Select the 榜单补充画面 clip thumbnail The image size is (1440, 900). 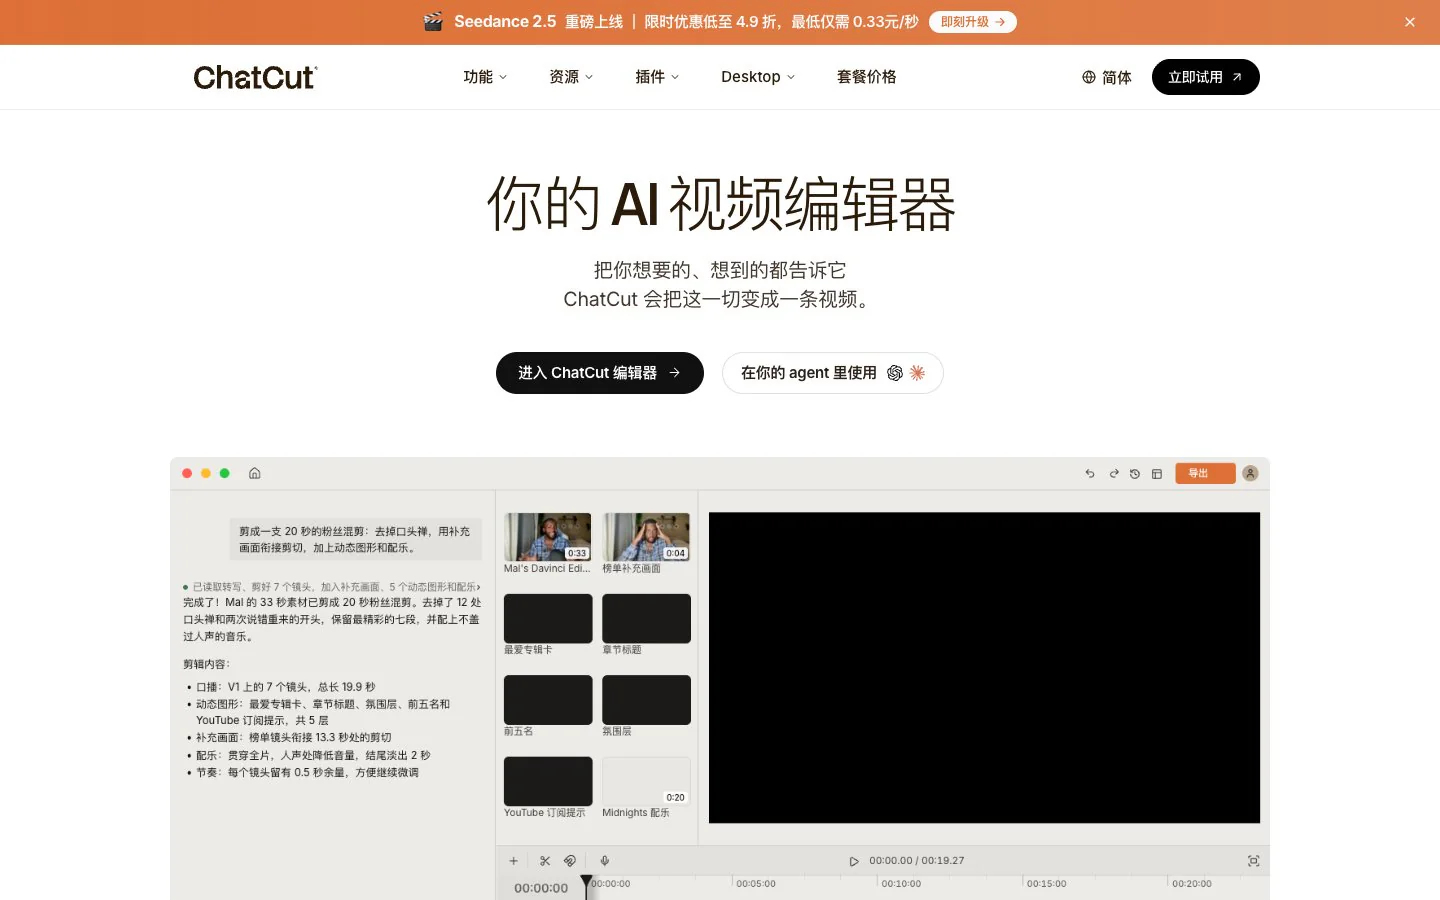(646, 537)
